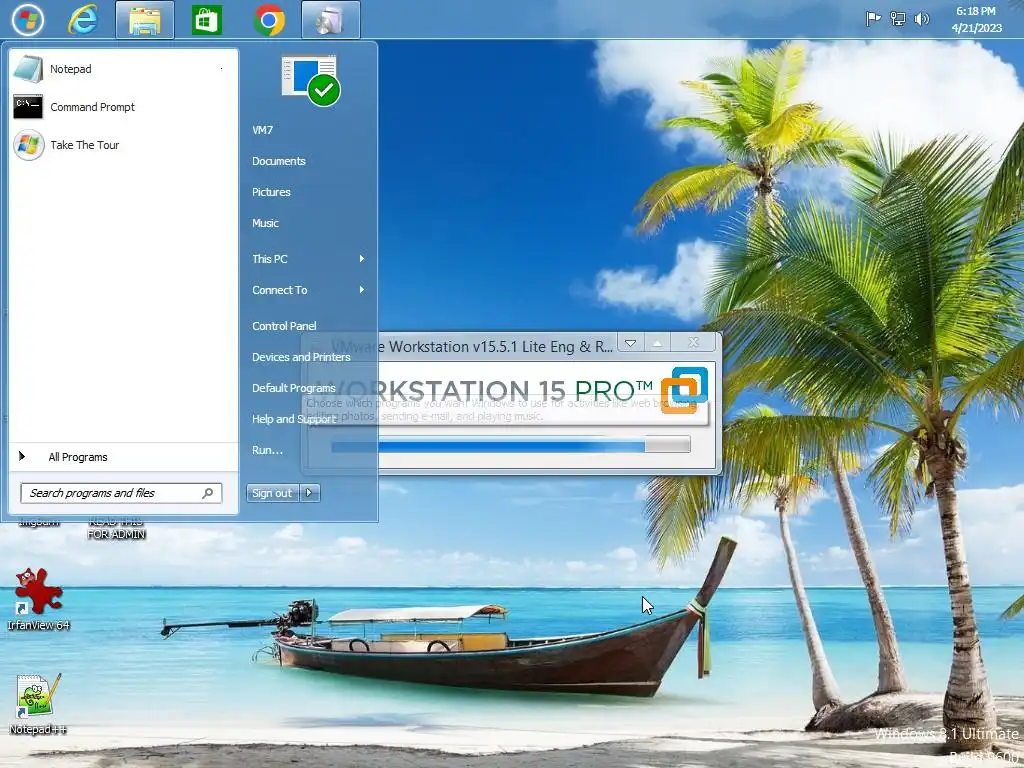This screenshot has width=1024, height=768.
Task: Expand the Sign out options arrow
Action: 310,493
